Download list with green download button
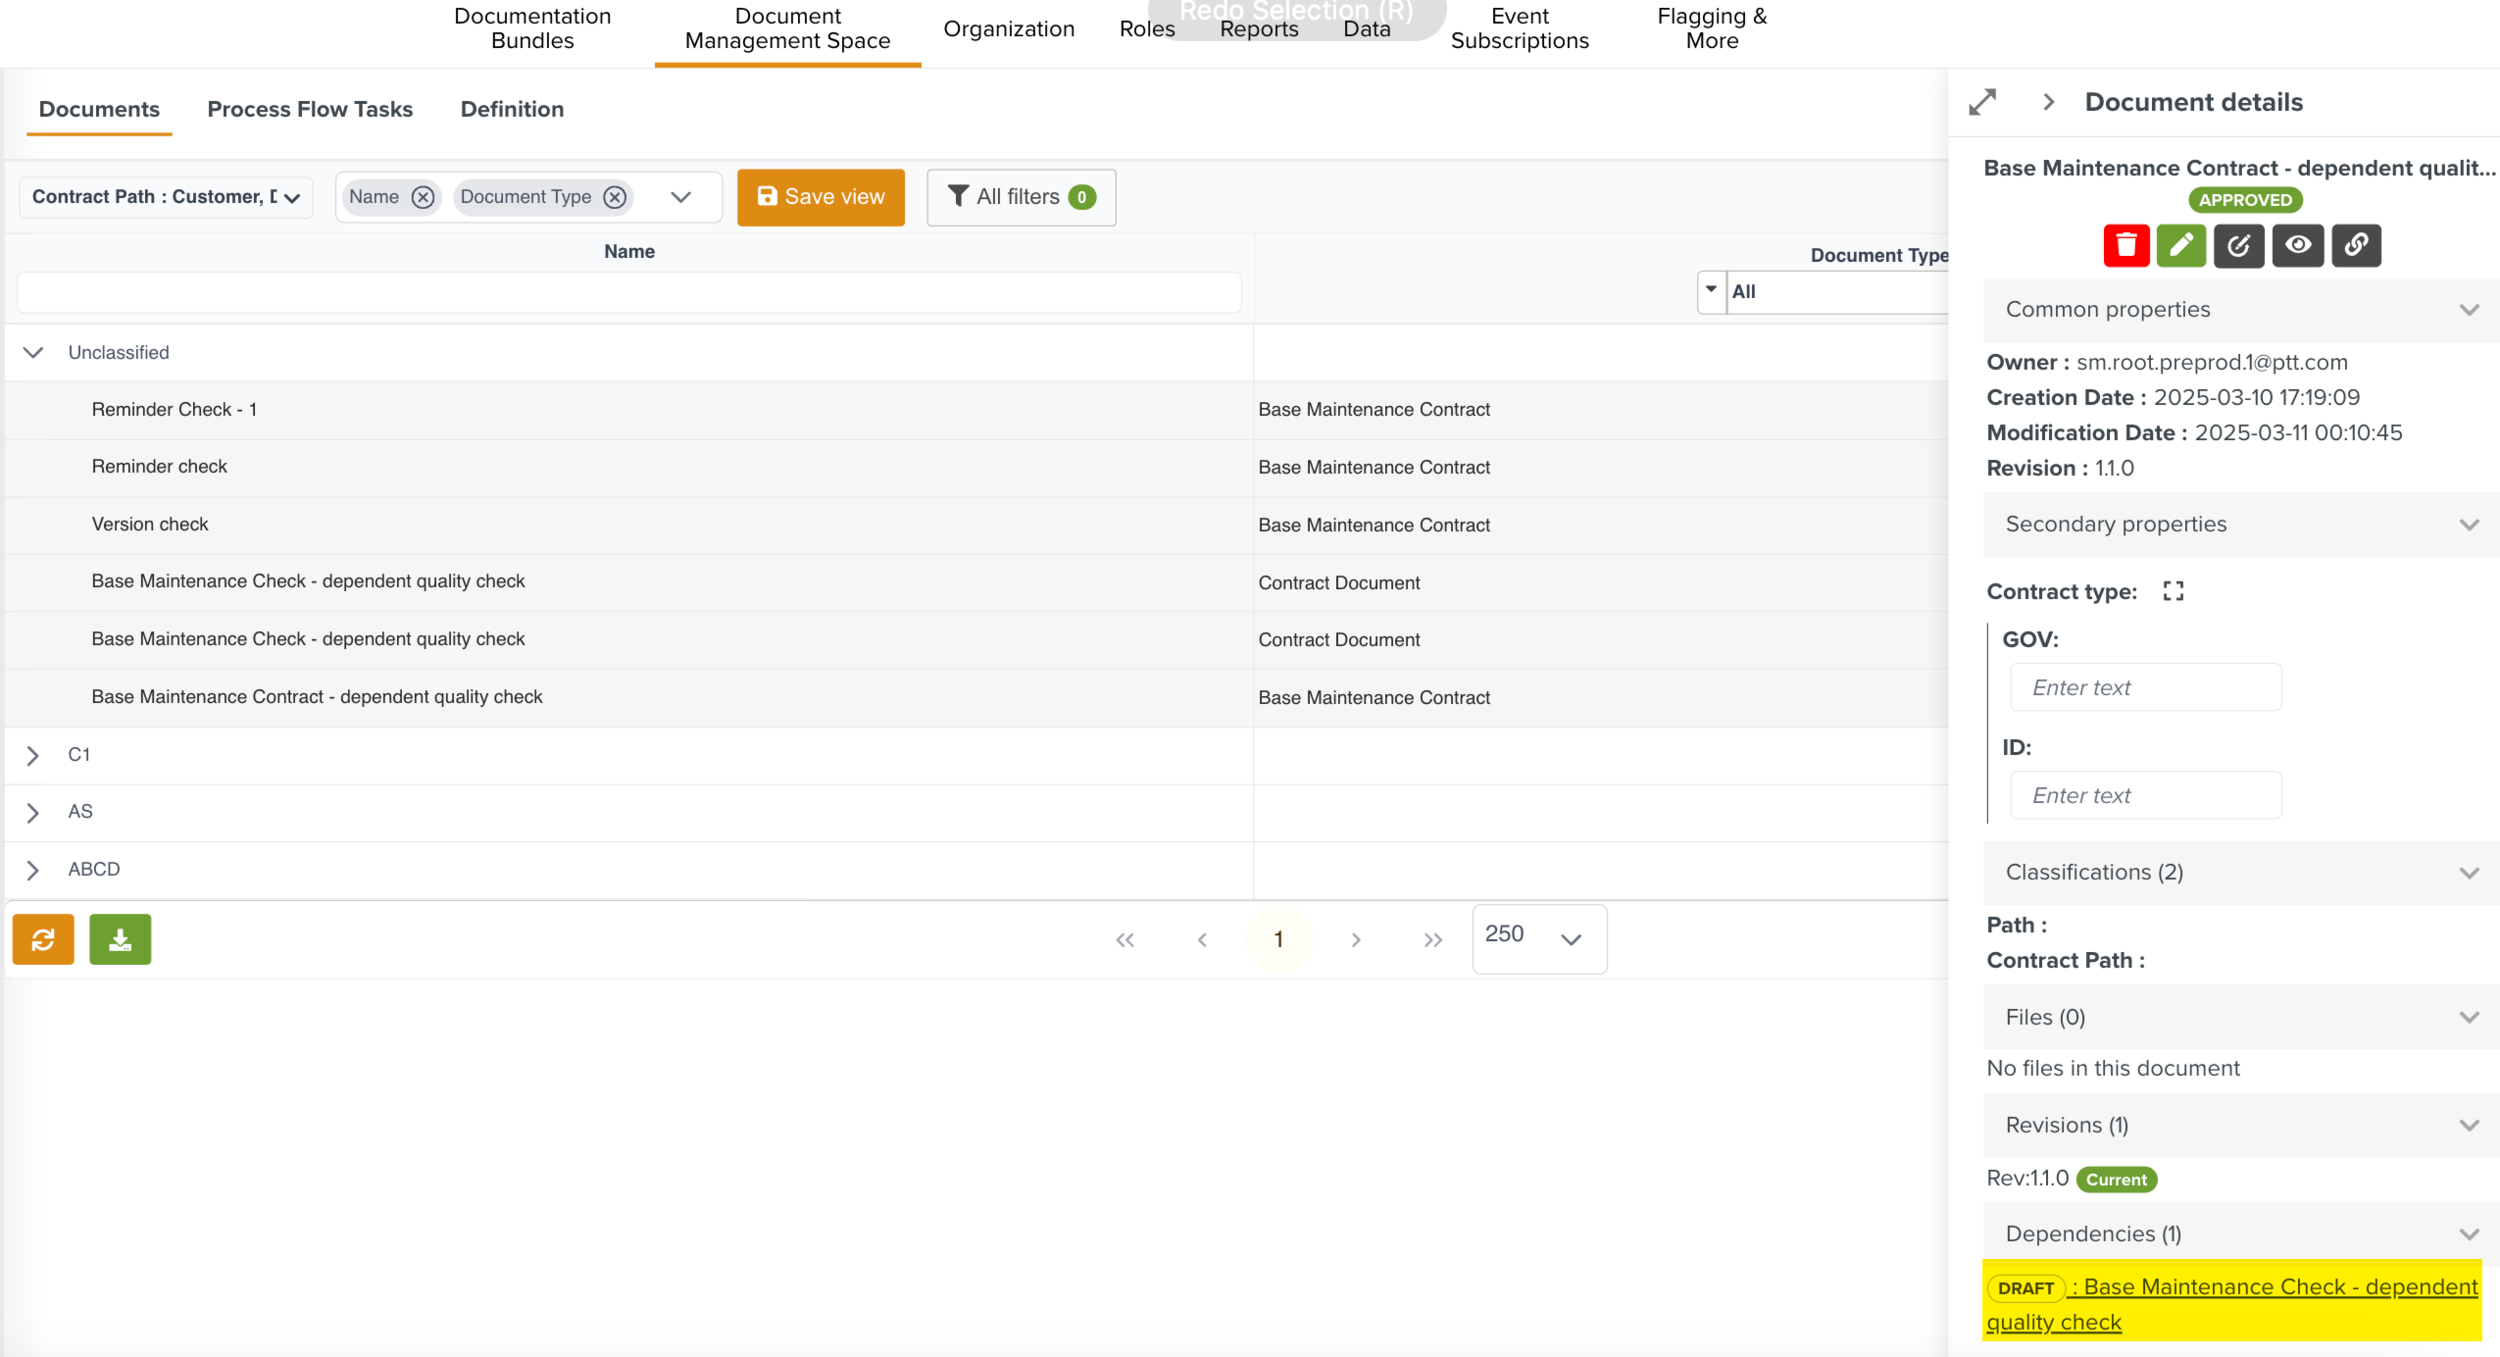Image resolution: width=2500 pixels, height=1357 pixels. point(120,939)
